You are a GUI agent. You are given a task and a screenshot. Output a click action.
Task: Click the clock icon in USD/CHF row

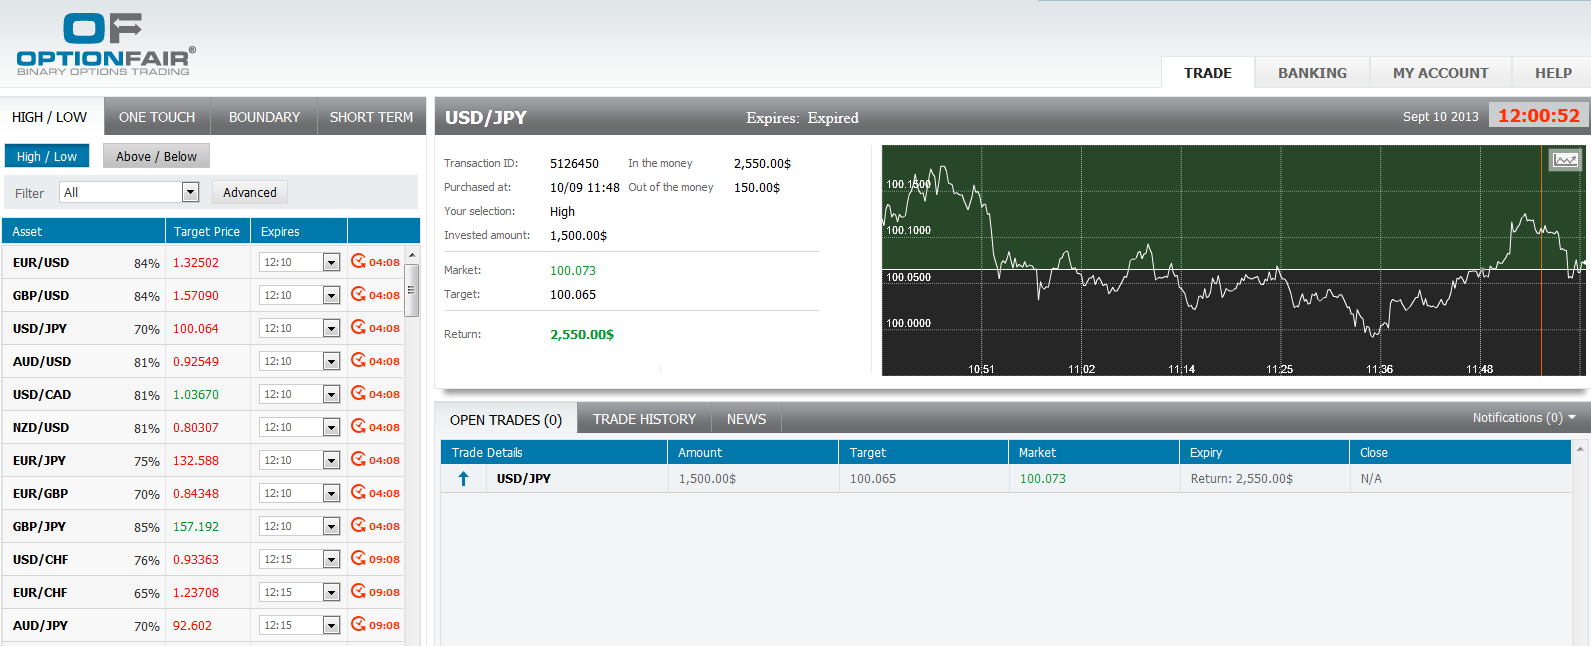(x=358, y=559)
